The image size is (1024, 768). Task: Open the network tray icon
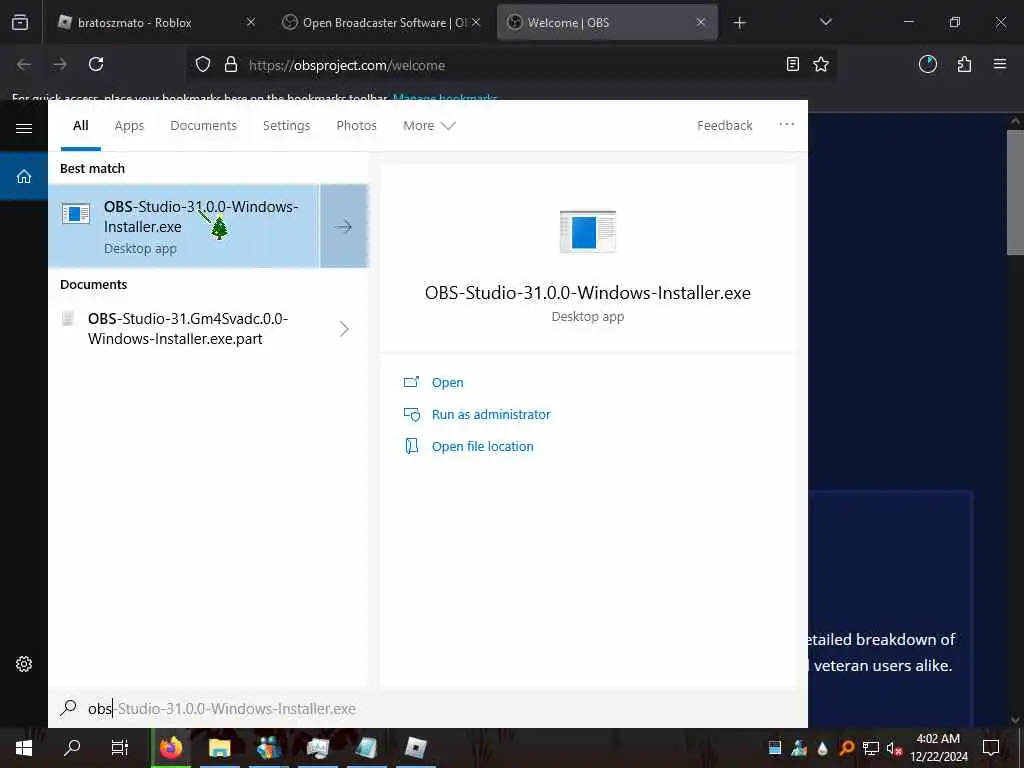coord(871,748)
